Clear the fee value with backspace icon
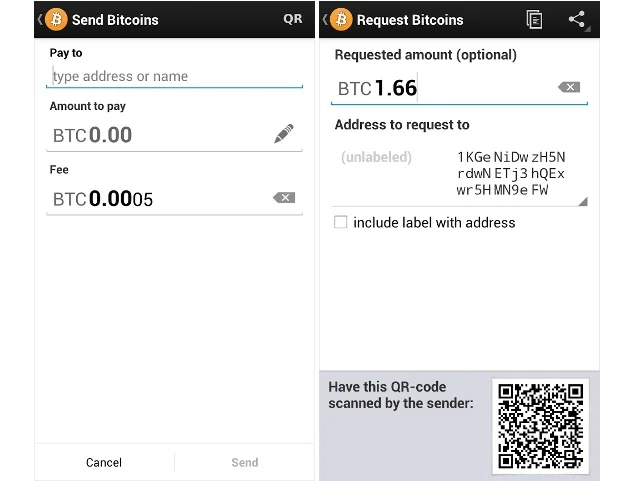This screenshot has height=481, width=632. pyautogui.click(x=284, y=198)
